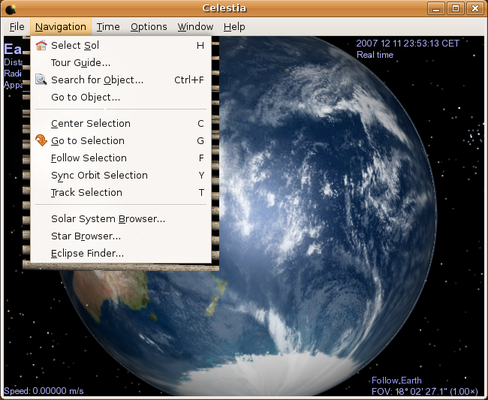Open the Options menu
The width and height of the screenshot is (488, 400).
tap(149, 27)
